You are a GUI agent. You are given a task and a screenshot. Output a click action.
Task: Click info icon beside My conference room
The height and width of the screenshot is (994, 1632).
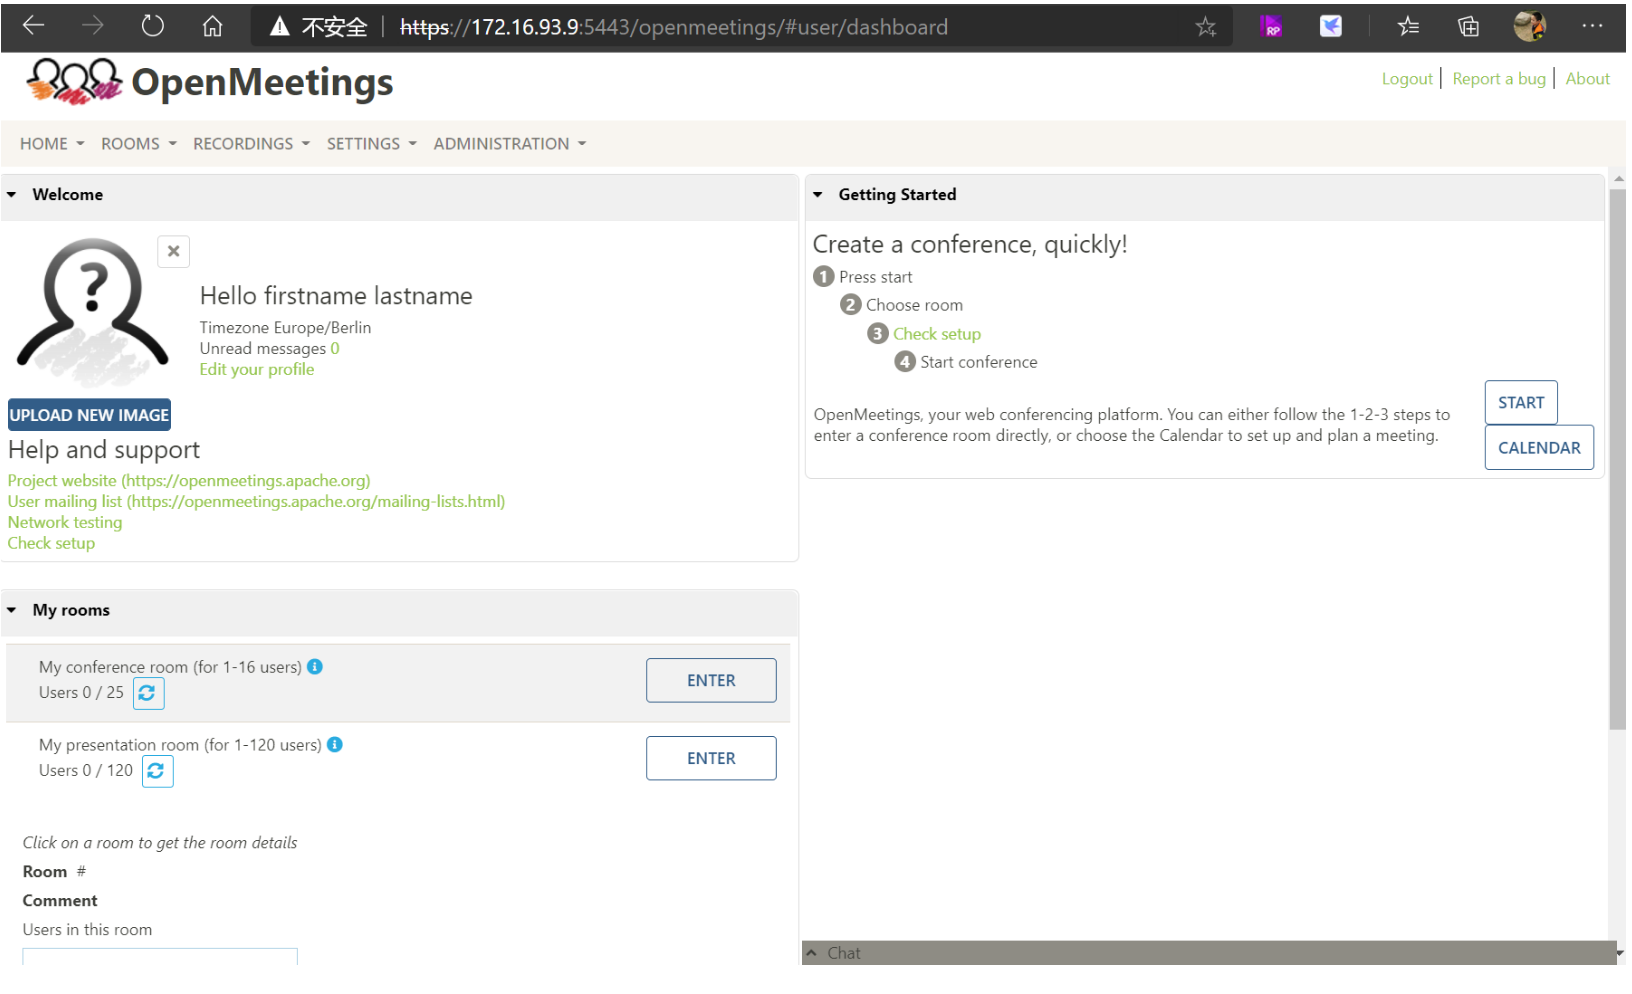pos(315,667)
